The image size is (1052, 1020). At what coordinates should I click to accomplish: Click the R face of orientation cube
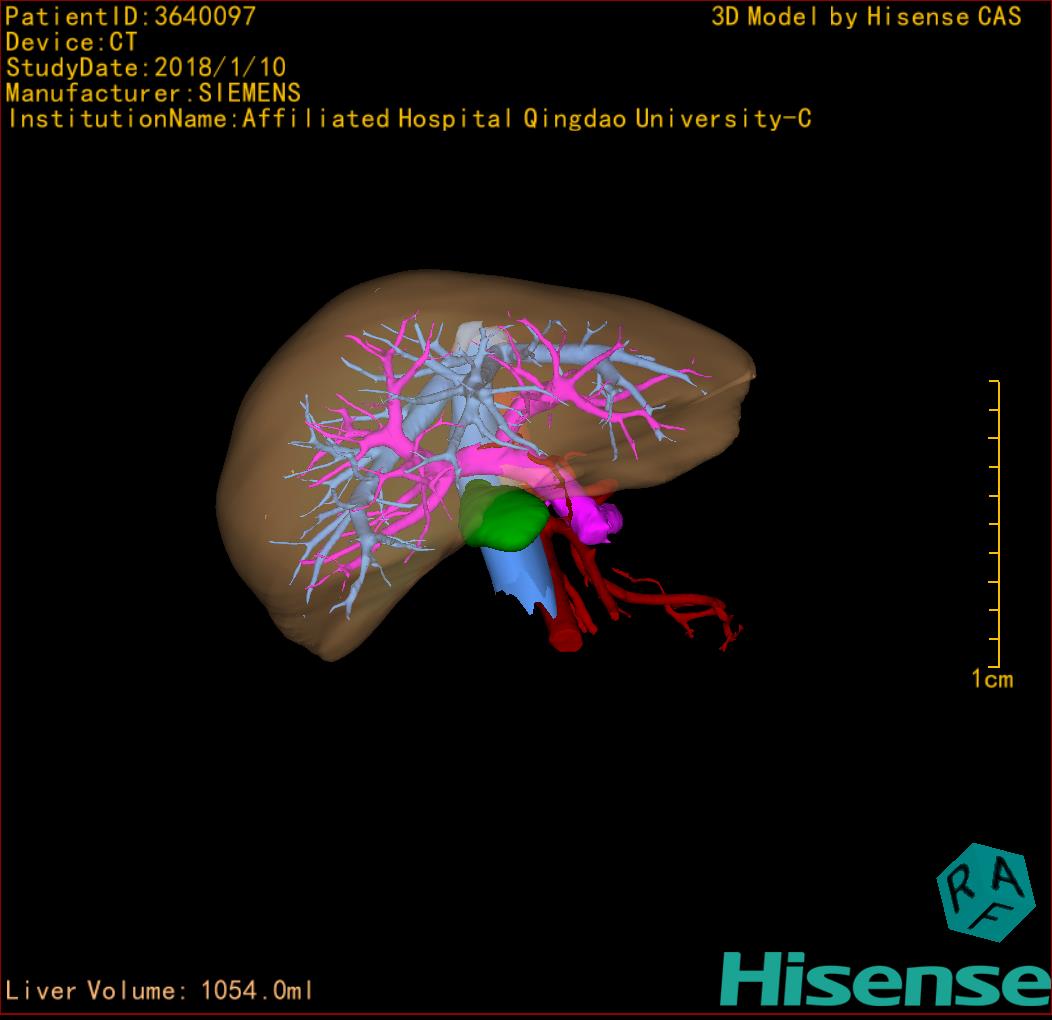click(x=961, y=884)
